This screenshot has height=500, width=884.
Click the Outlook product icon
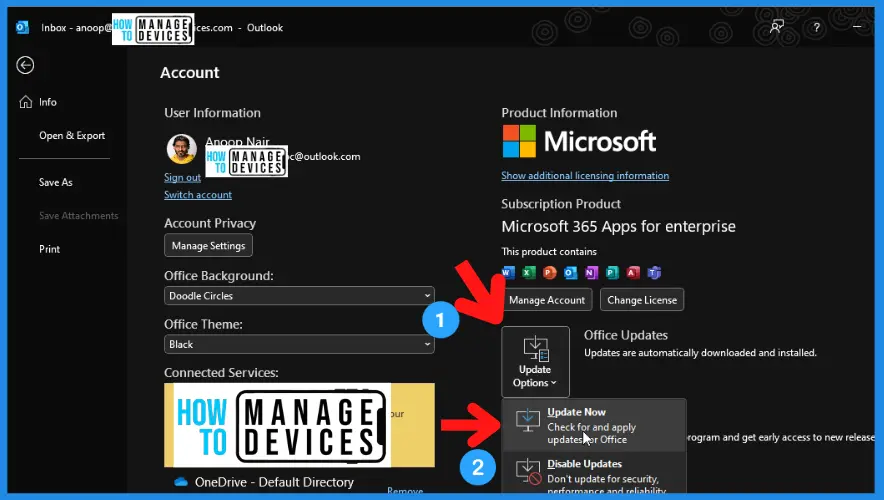click(x=570, y=273)
